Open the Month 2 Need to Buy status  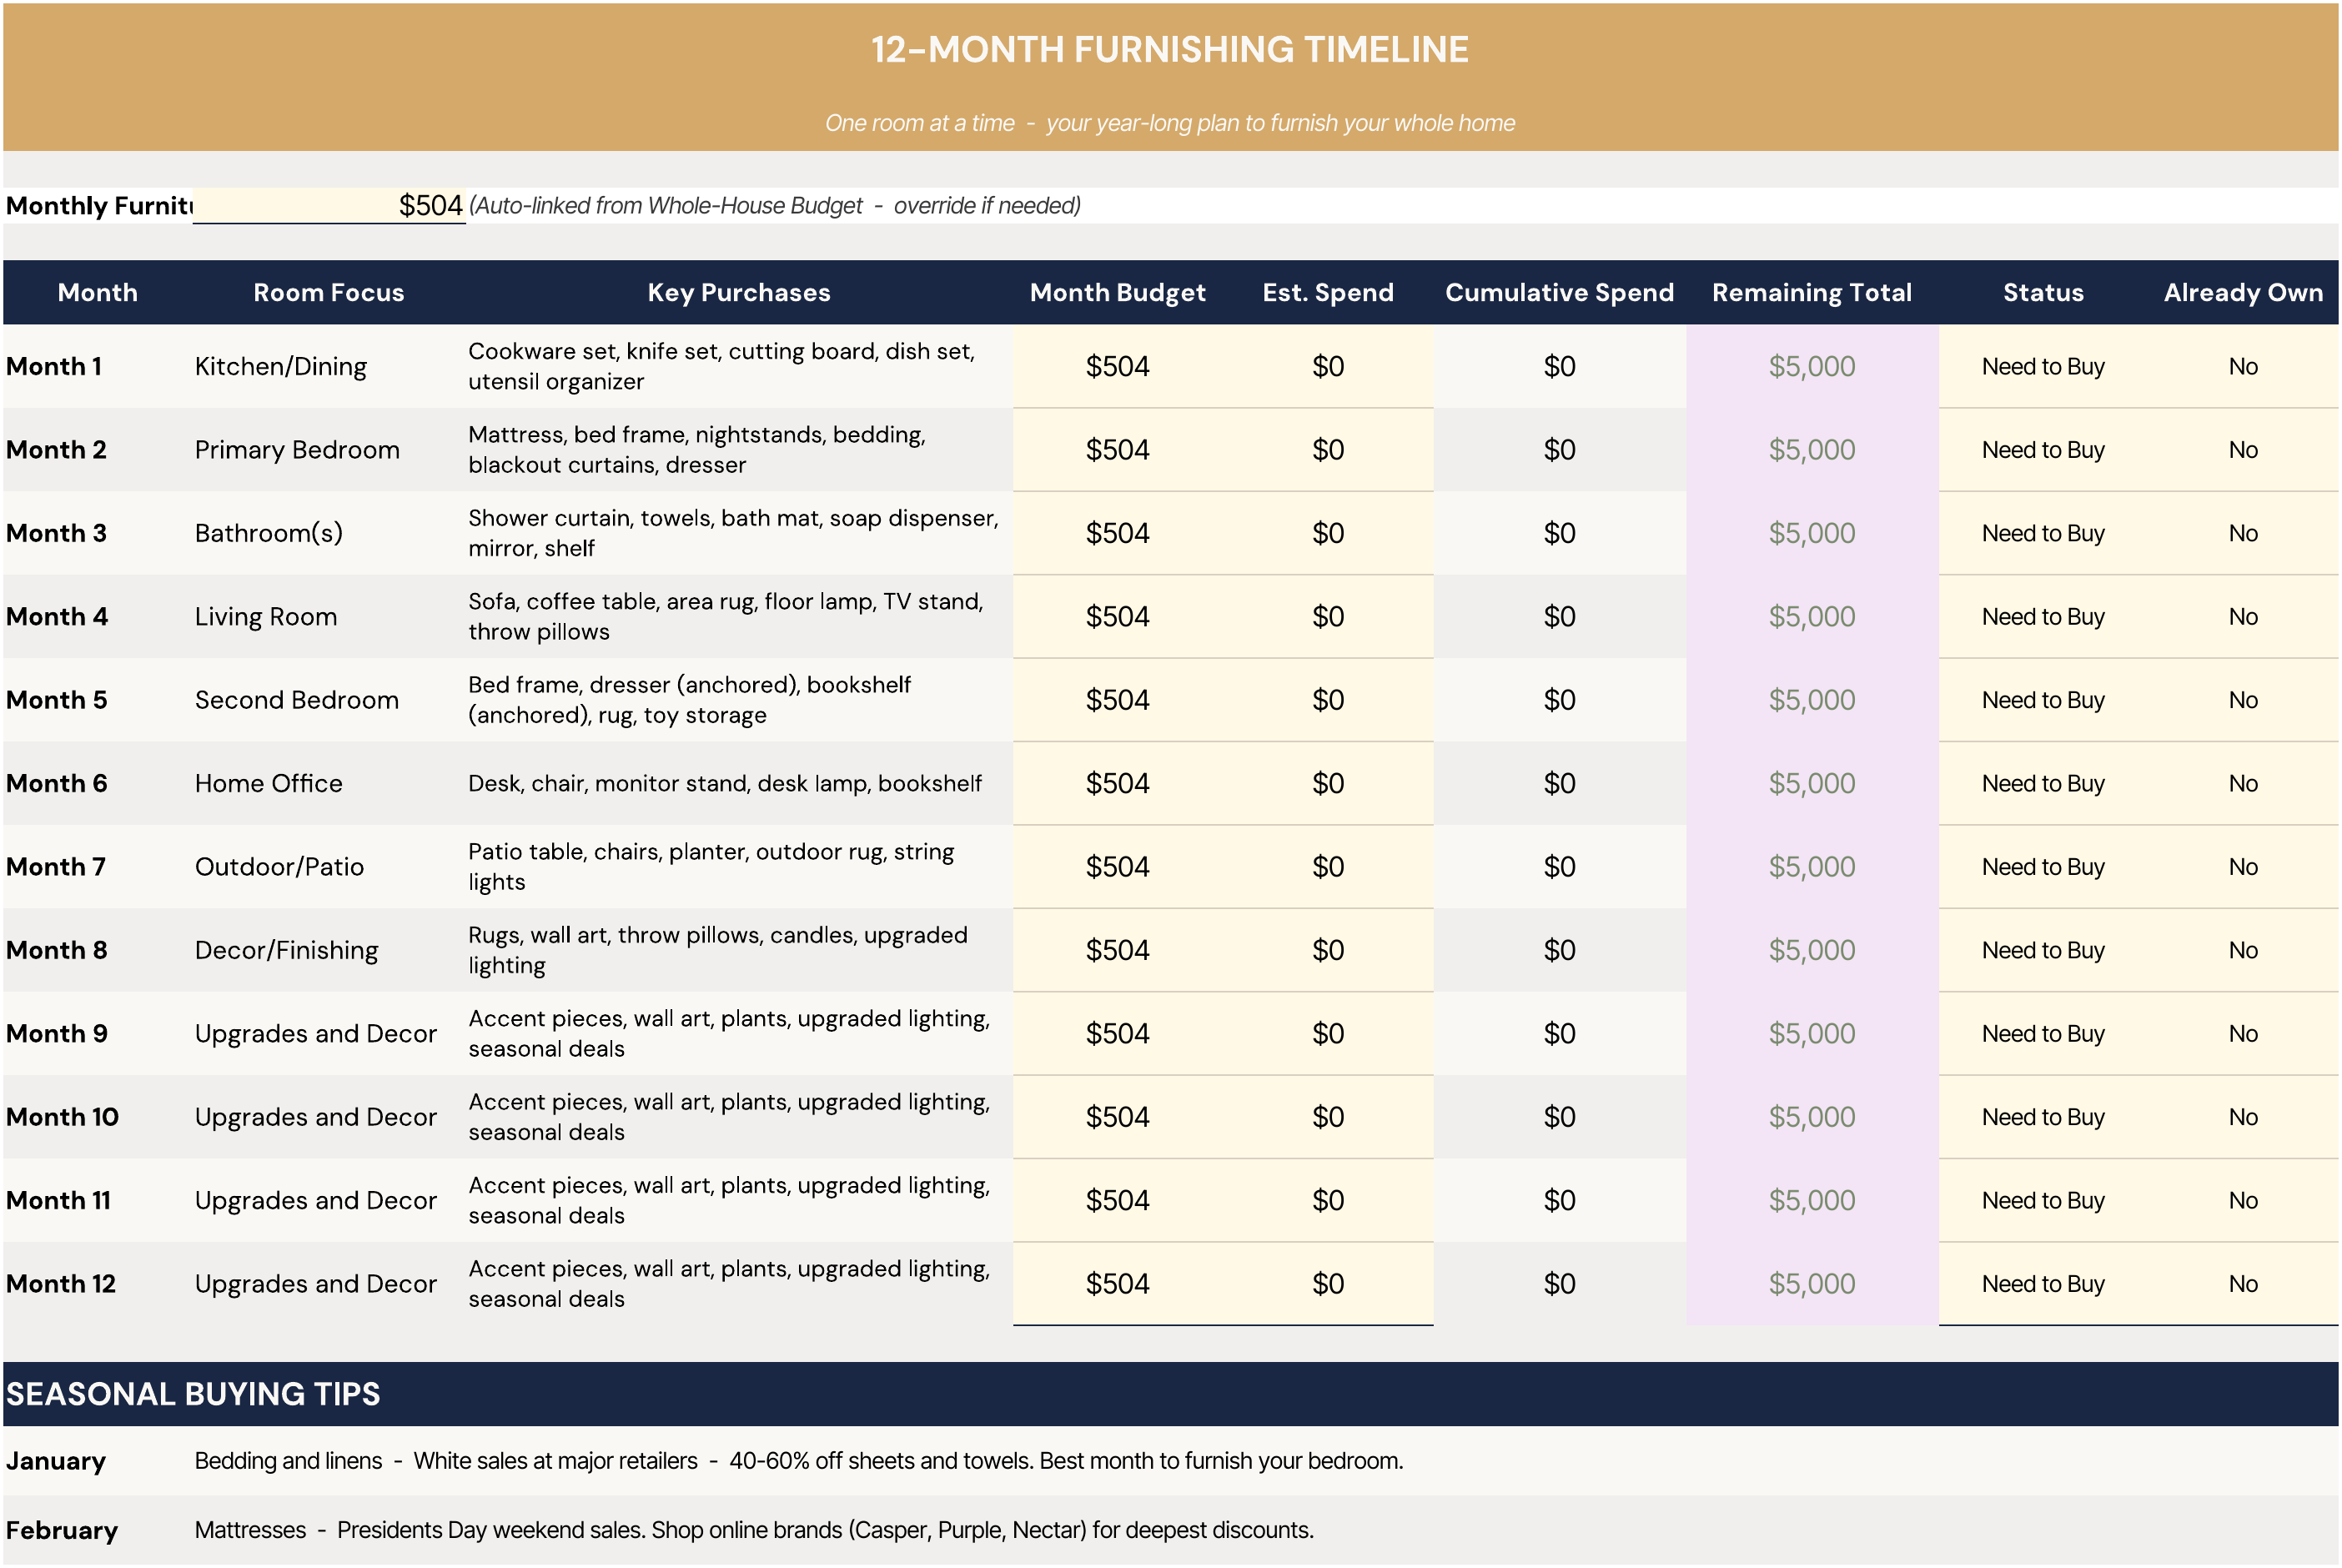click(2043, 449)
